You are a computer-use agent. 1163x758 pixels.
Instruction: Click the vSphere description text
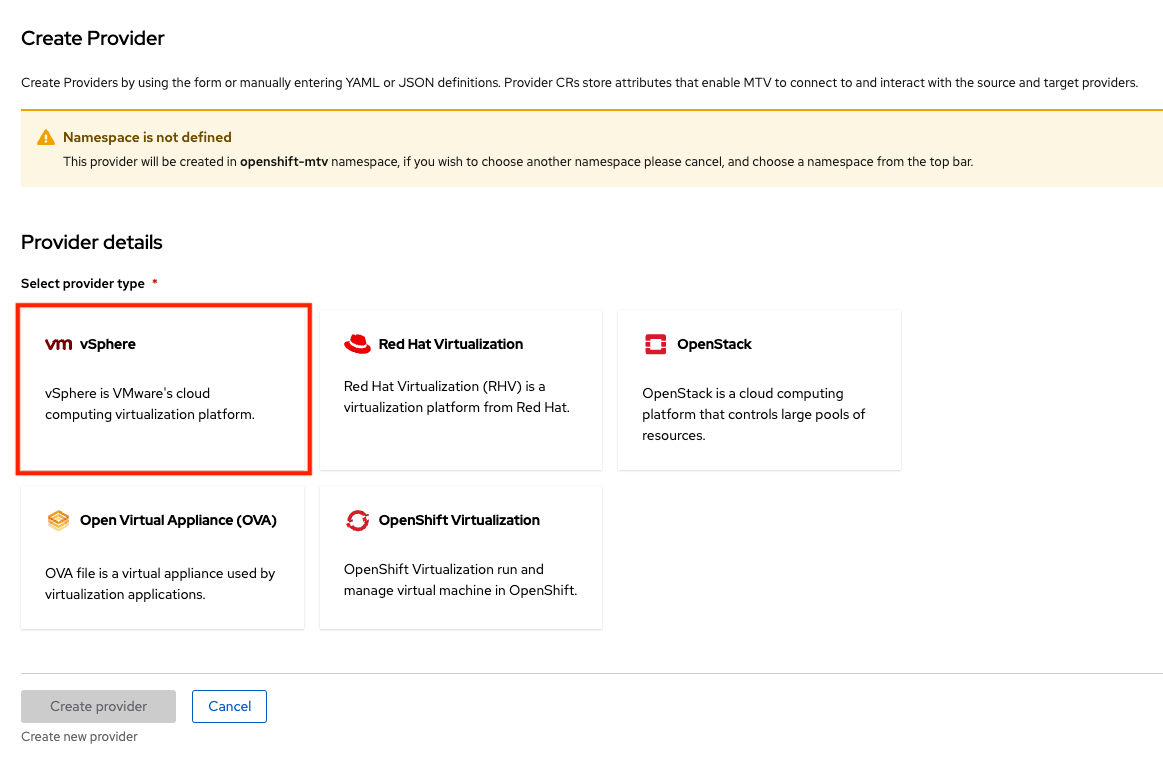click(x=150, y=403)
